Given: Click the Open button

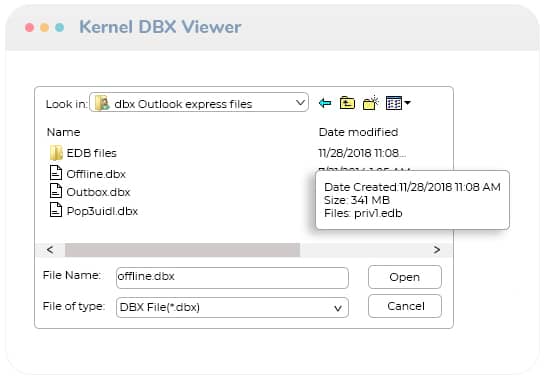Looking at the screenshot, I should (x=405, y=277).
